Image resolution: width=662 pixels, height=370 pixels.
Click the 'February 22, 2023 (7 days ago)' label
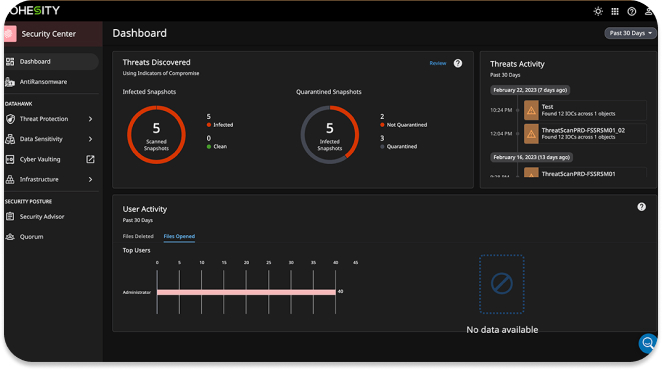pyautogui.click(x=530, y=90)
